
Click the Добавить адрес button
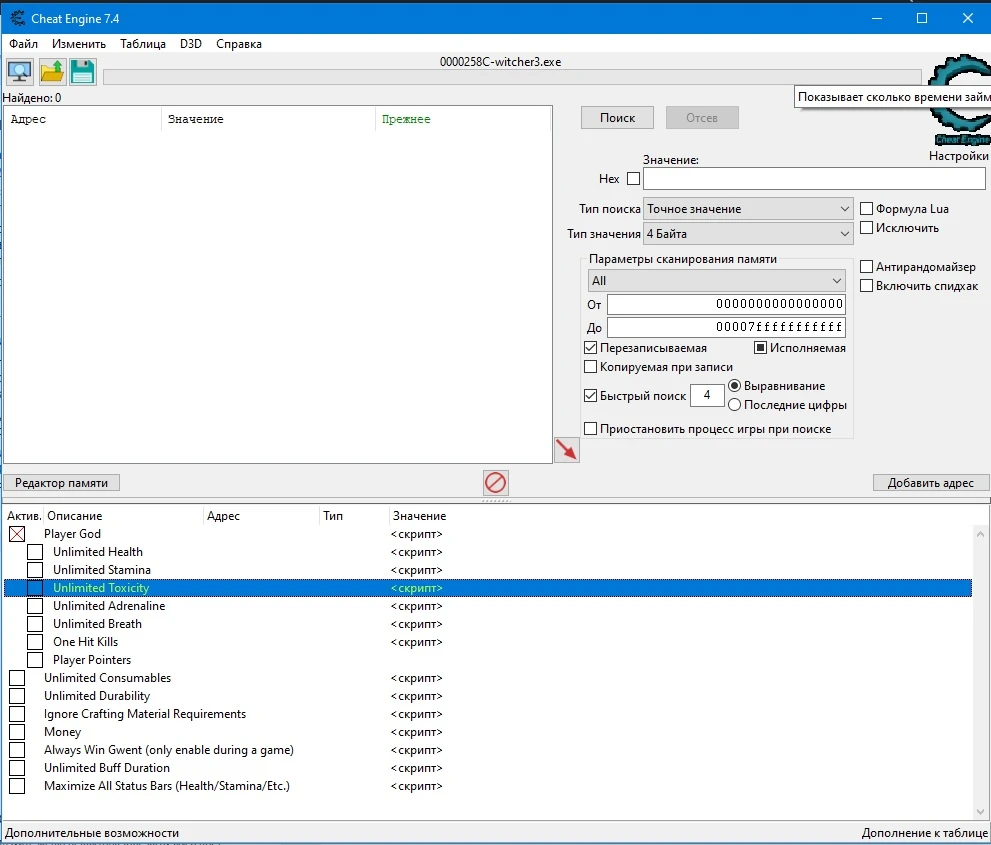click(930, 483)
